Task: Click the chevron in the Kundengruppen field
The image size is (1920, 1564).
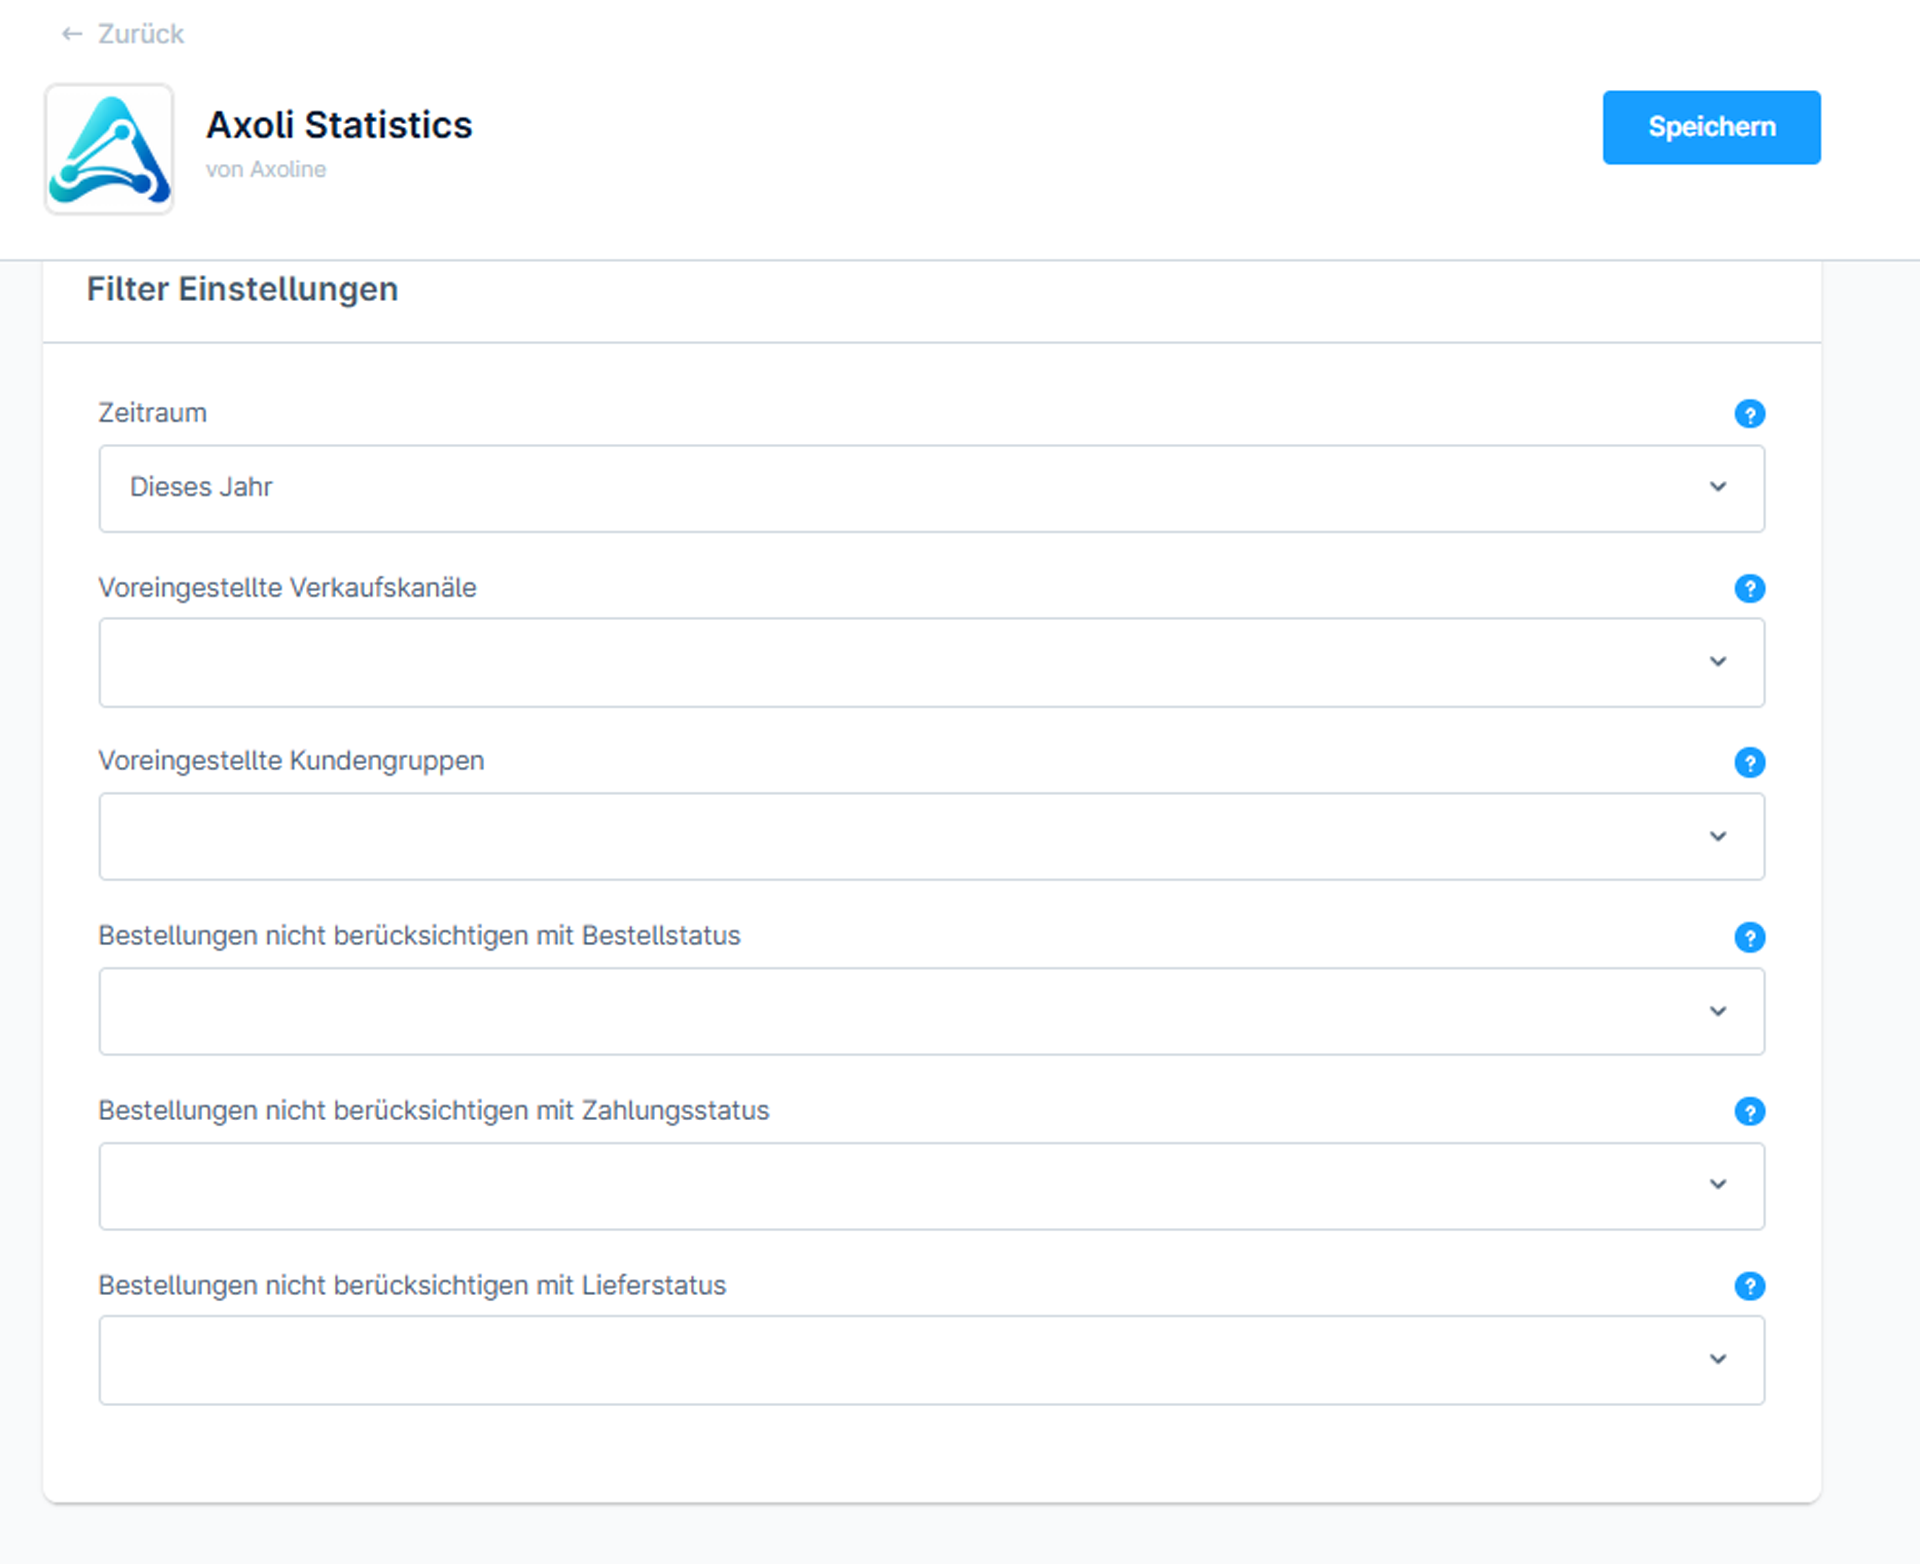Action: pyautogui.click(x=1718, y=836)
